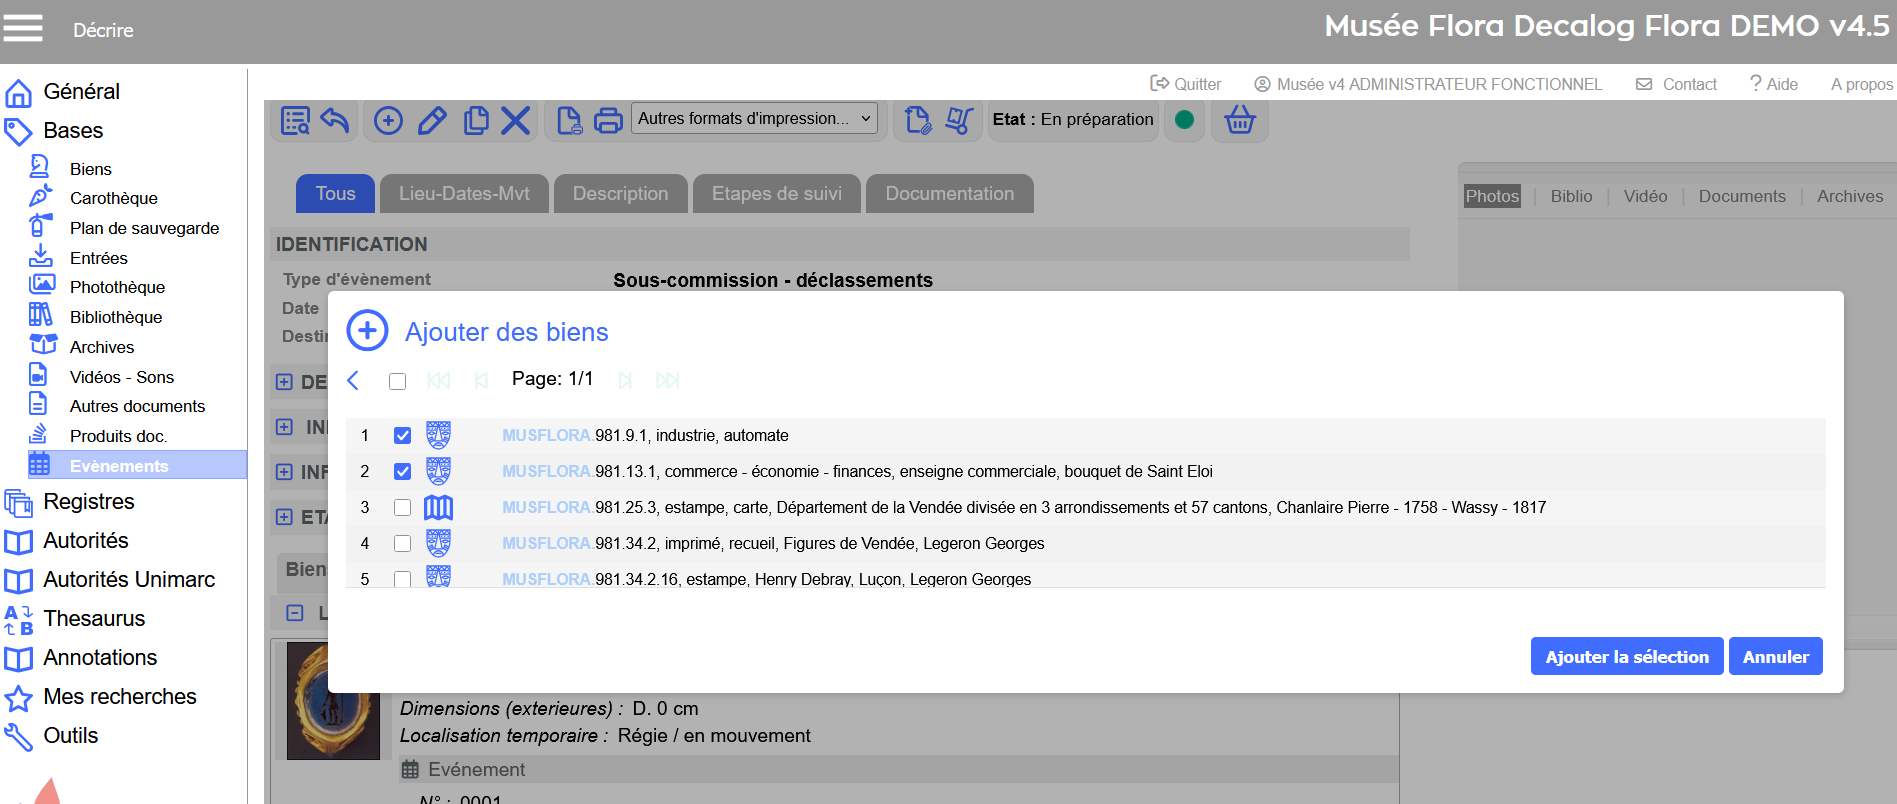Click the pencil edit icon
The width and height of the screenshot is (1897, 804).
click(432, 121)
